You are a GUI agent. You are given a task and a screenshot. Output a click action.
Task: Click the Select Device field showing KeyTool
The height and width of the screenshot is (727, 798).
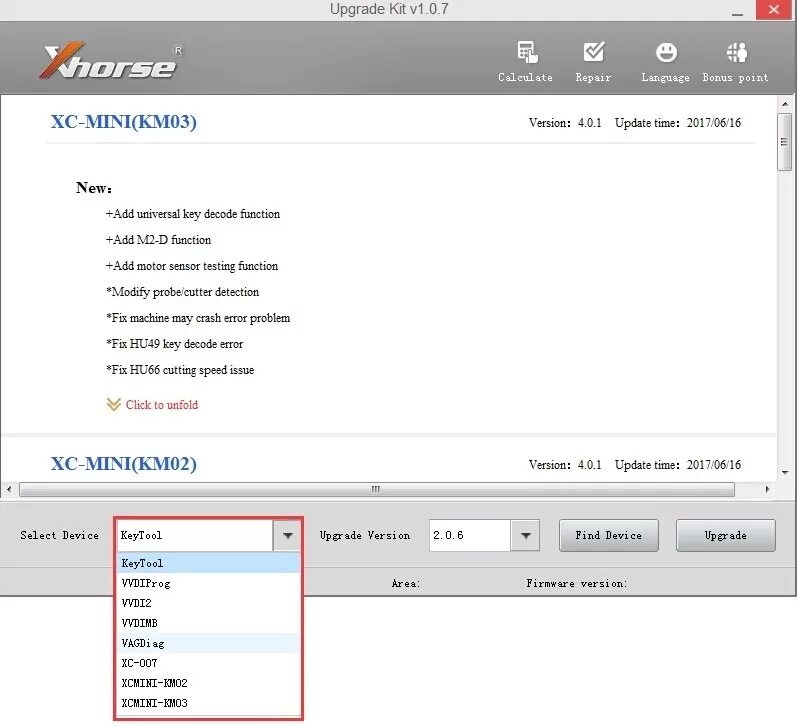point(195,535)
